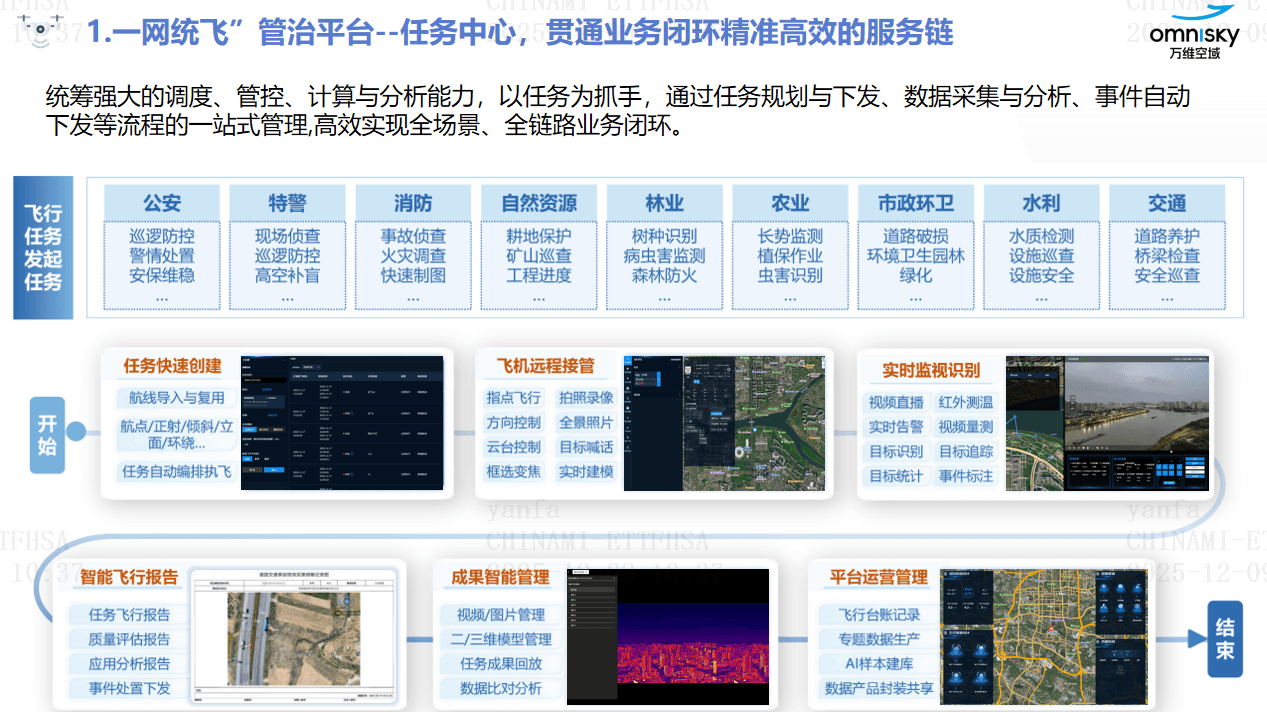Click the 飞行任务发起任务 side banner
Image resolution: width=1267 pixels, height=712 pixels.
pos(43,247)
